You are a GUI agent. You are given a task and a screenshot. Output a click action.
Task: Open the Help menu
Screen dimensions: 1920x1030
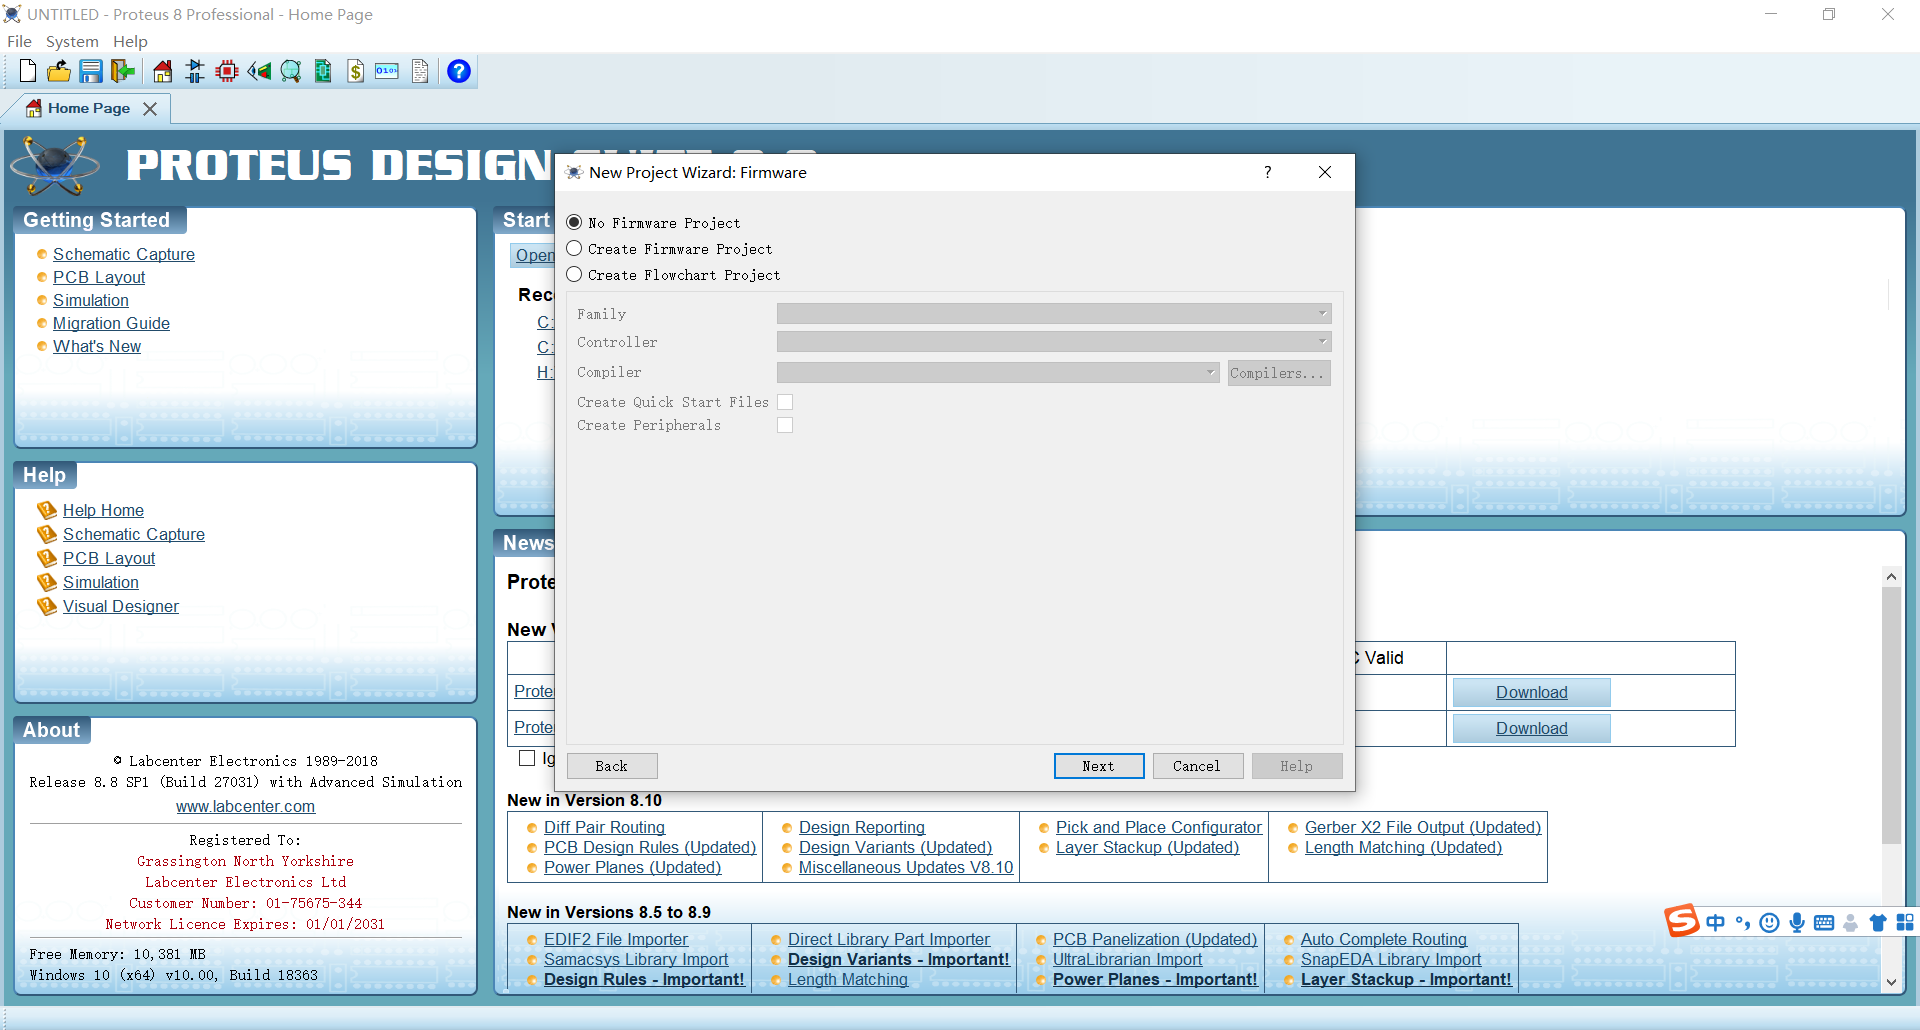130,41
